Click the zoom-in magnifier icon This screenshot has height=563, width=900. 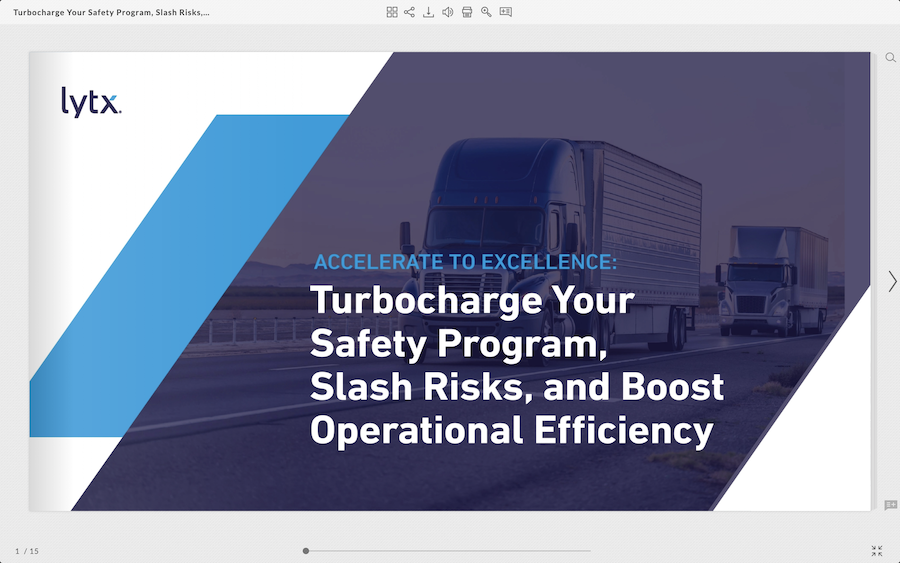click(x=486, y=12)
